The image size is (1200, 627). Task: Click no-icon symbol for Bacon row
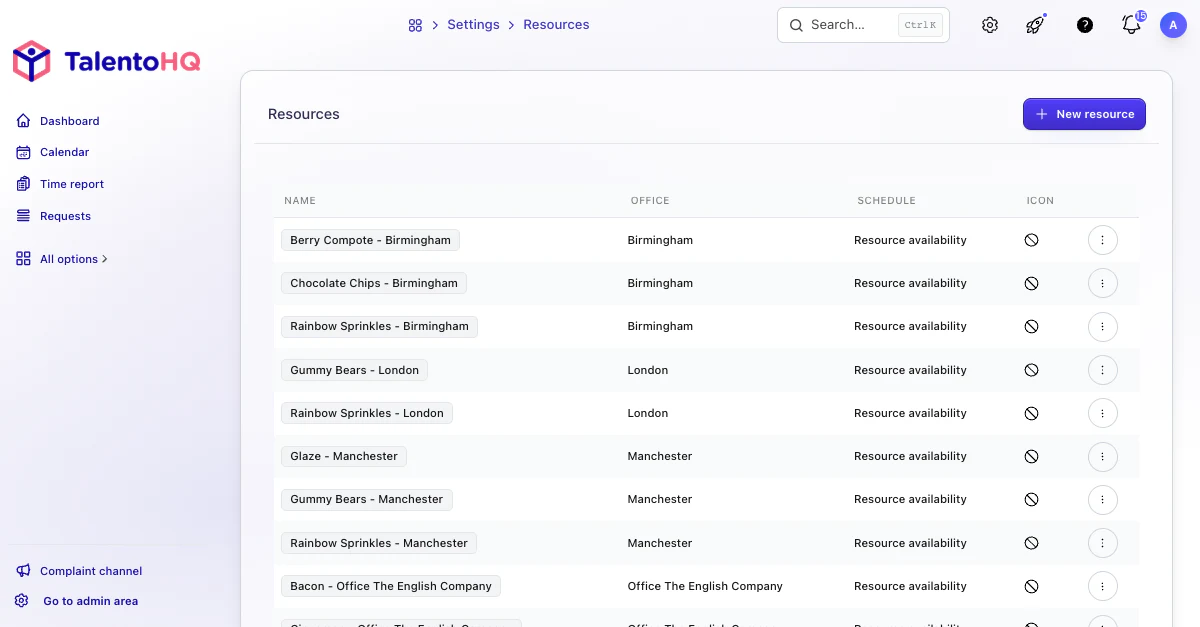[1031, 586]
